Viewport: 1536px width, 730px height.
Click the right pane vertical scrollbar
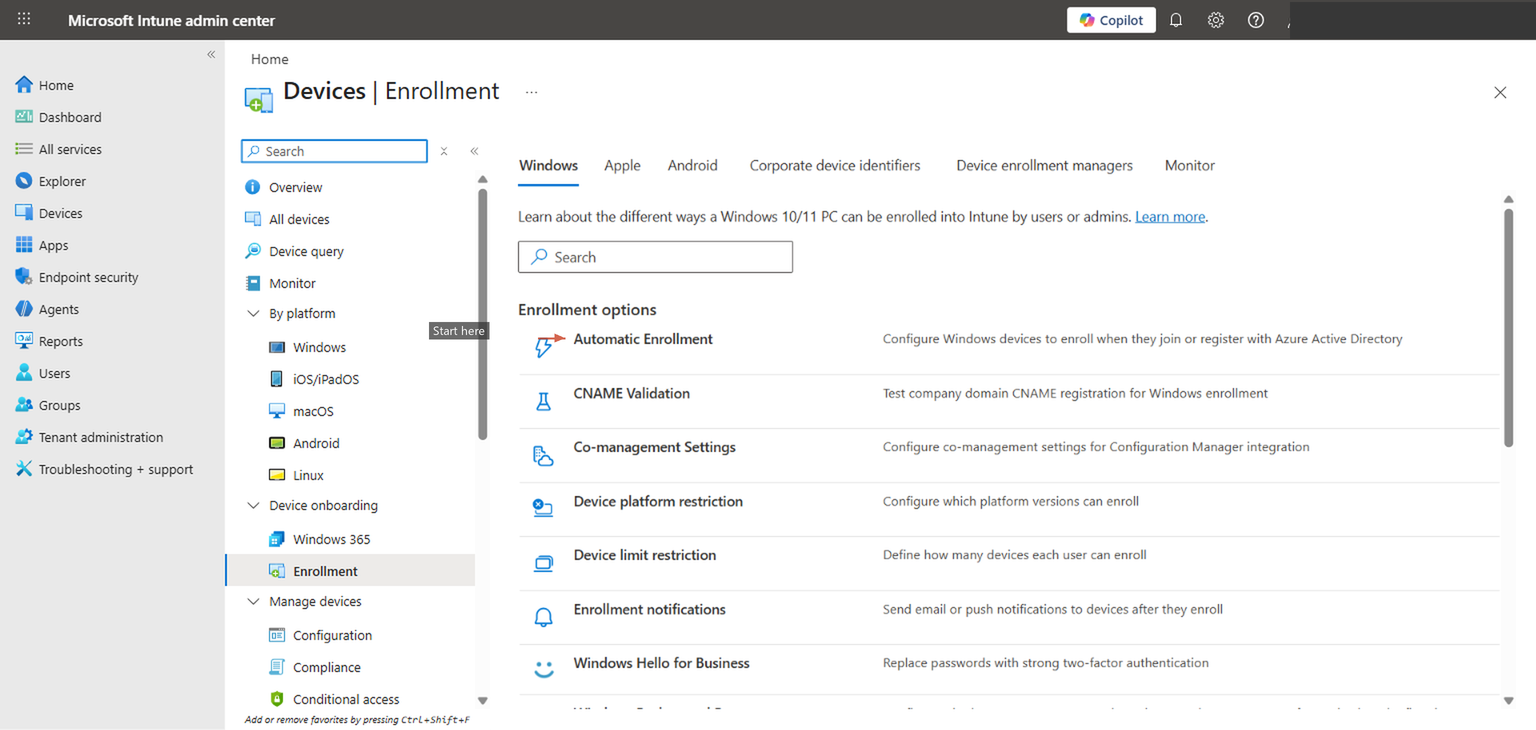pos(1509,320)
